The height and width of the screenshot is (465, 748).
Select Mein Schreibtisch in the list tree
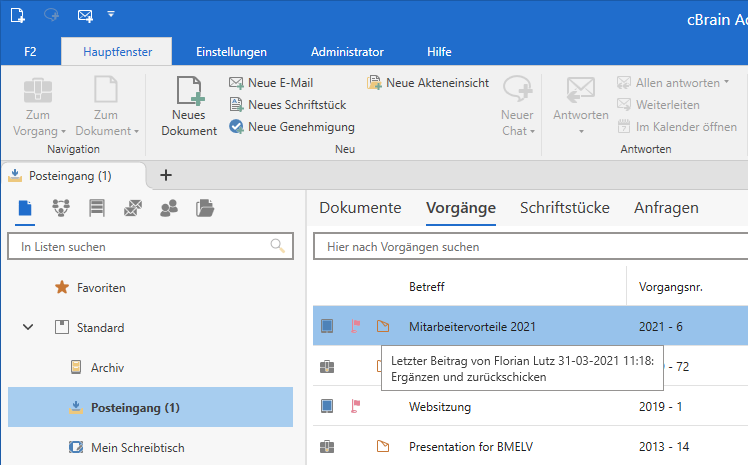click(x=138, y=448)
